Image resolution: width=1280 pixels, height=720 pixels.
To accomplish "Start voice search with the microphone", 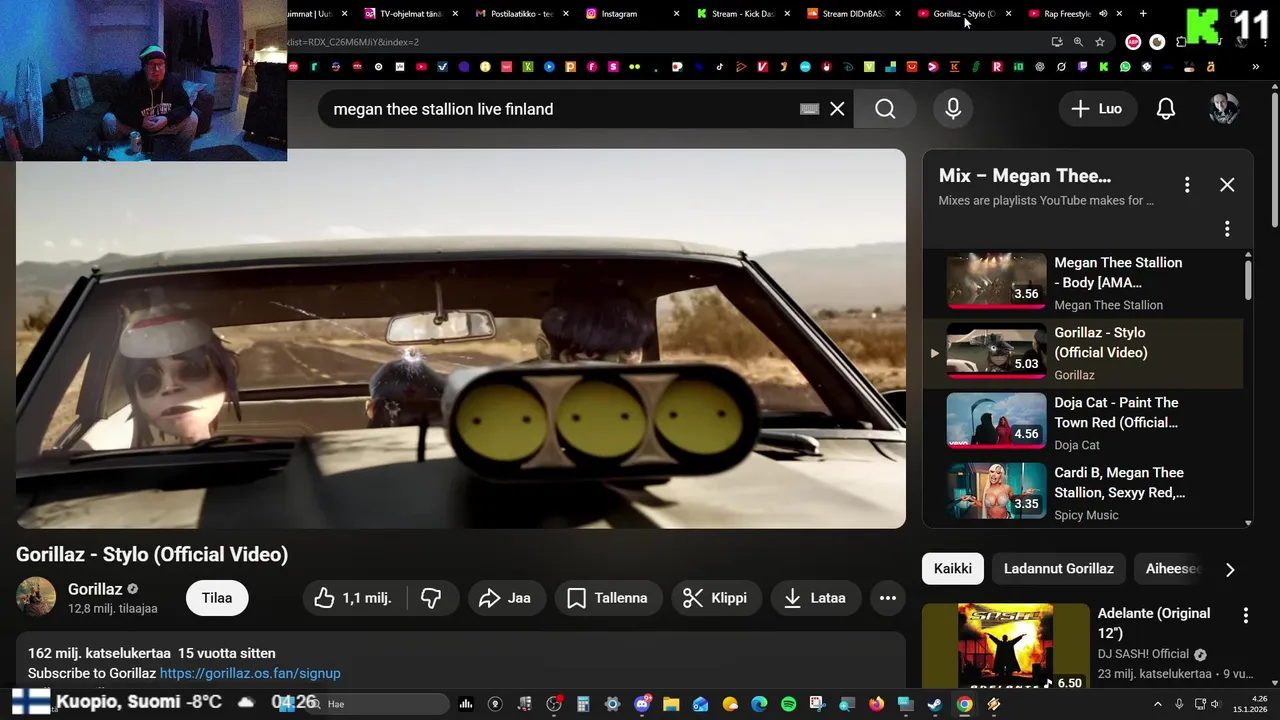I will (x=953, y=109).
